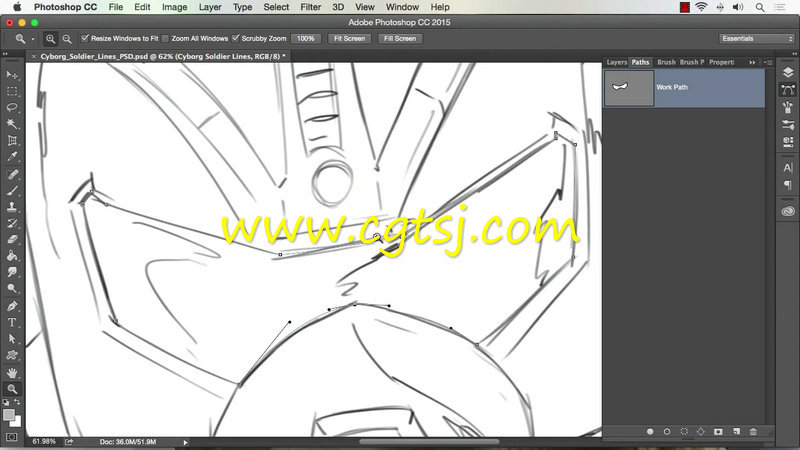Select the Lasso tool
Image resolution: width=800 pixels, height=450 pixels.
click(x=12, y=107)
